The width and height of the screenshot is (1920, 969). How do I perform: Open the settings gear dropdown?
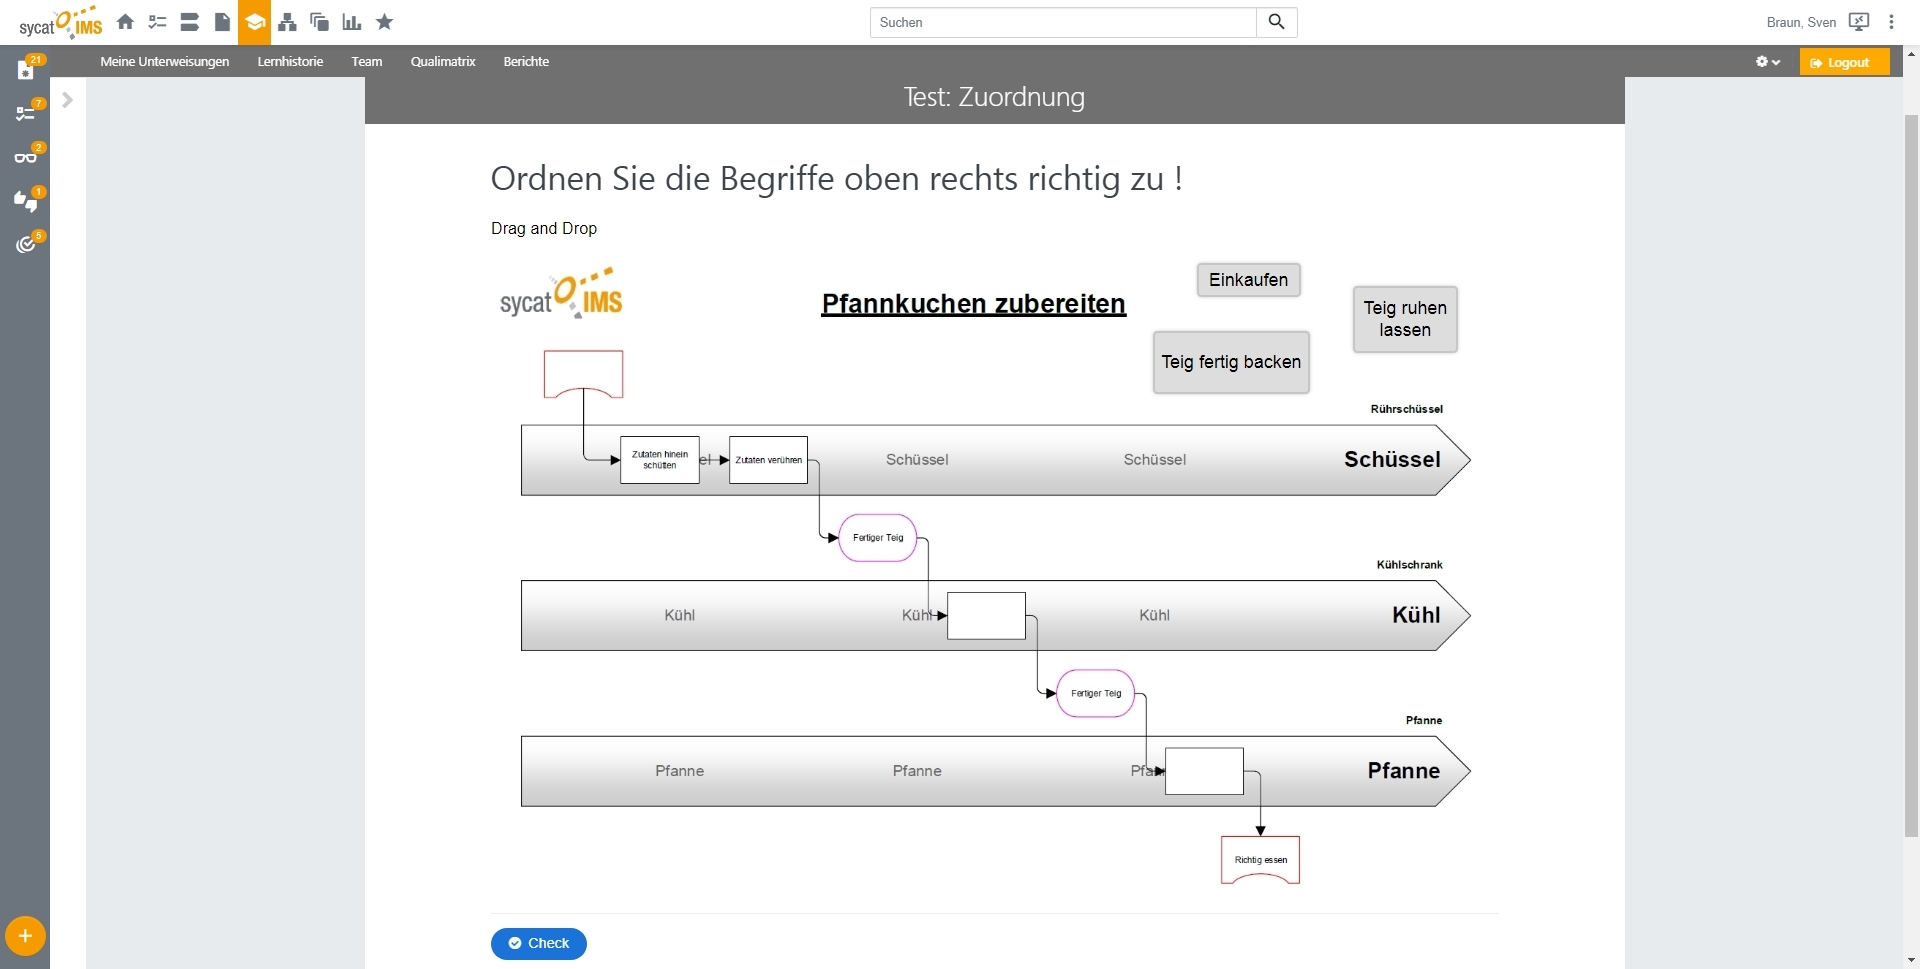[x=1767, y=62]
